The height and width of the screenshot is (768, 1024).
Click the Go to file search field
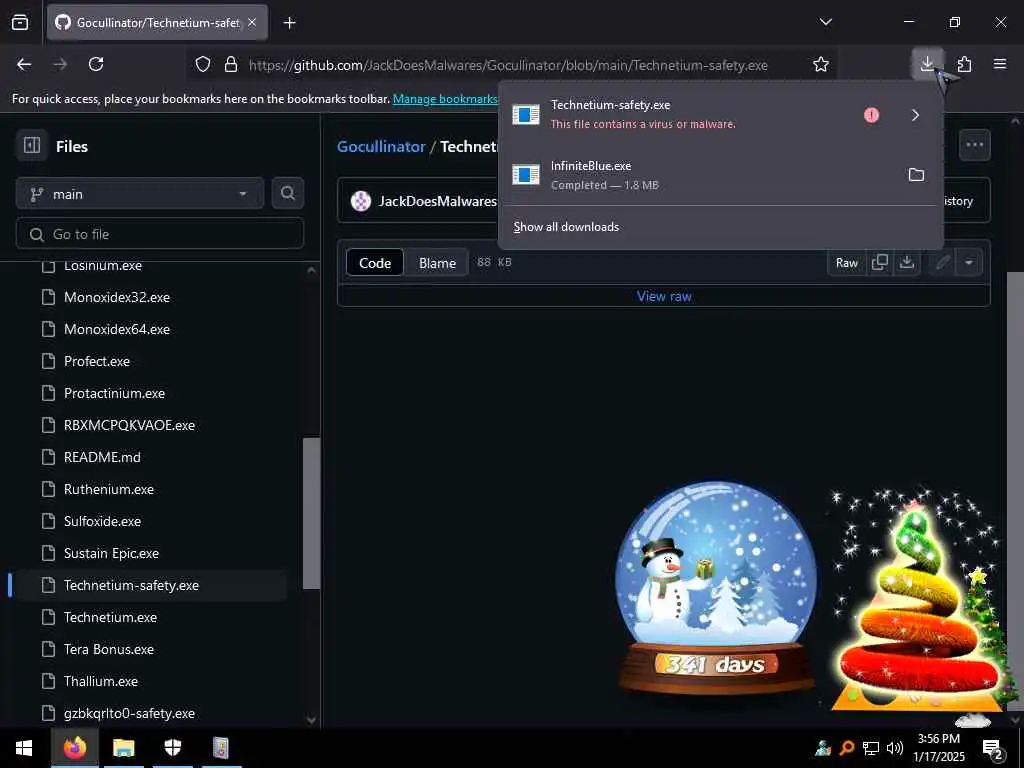[x=160, y=234]
